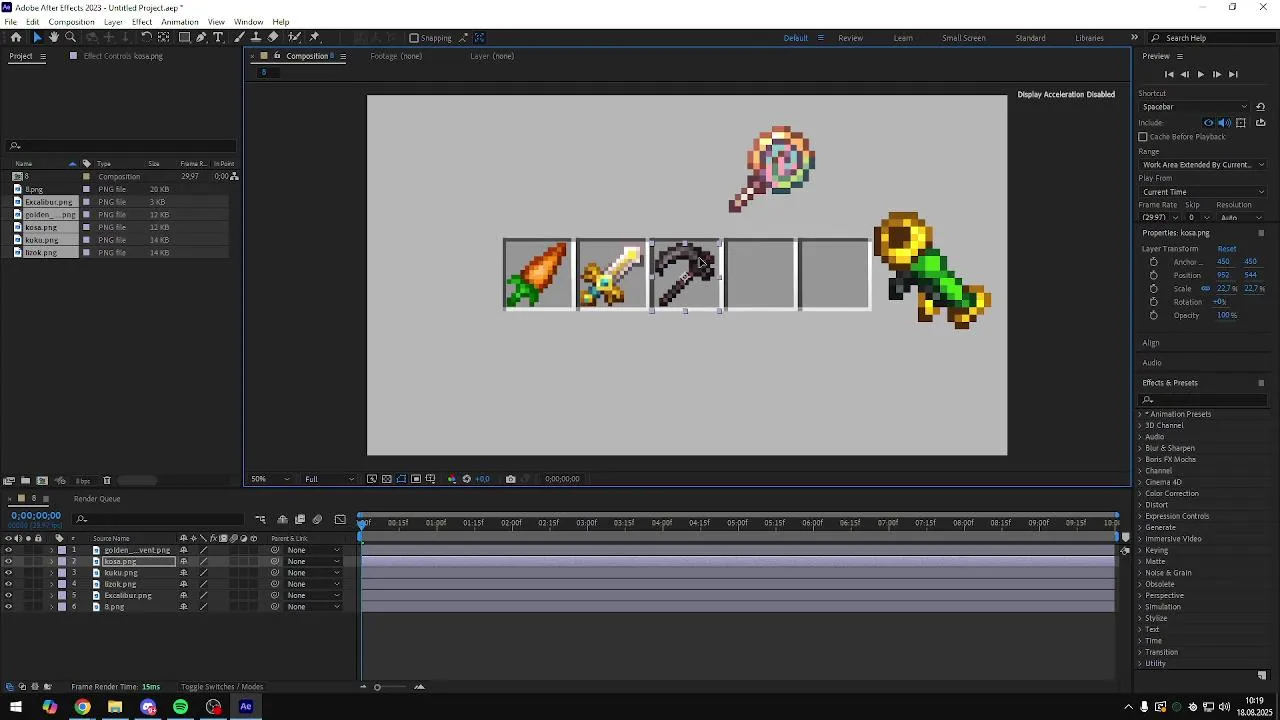Click the Rotation value in properties
Image resolution: width=1280 pixels, height=720 pixels.
click(x=1220, y=302)
